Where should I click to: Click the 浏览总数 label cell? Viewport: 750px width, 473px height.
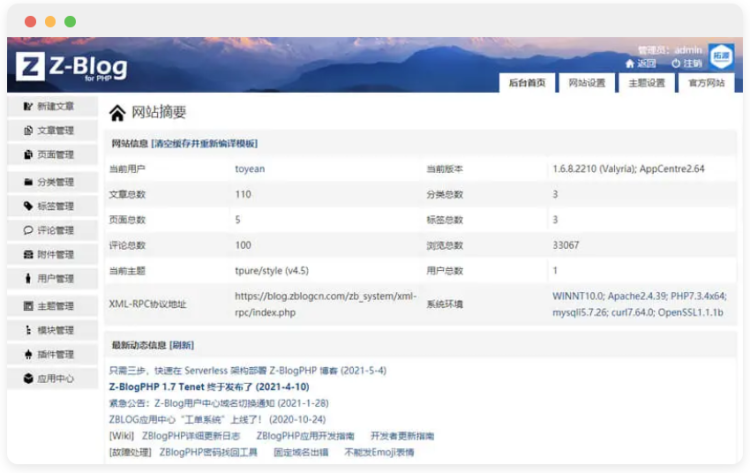coord(445,245)
